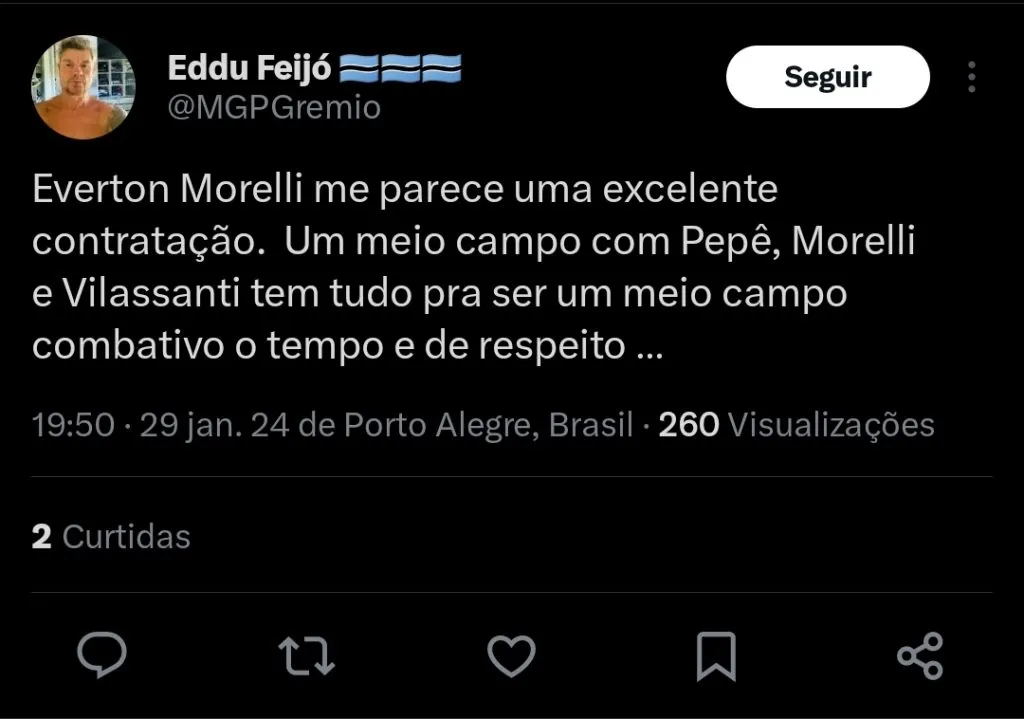The height and width of the screenshot is (719, 1024).
Task: Share the tweet via the share icon
Action: point(920,656)
